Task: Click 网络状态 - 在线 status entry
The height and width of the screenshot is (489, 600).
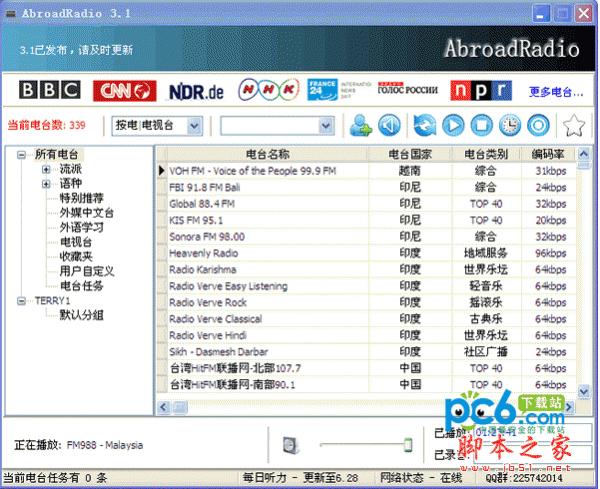Action: point(421,478)
